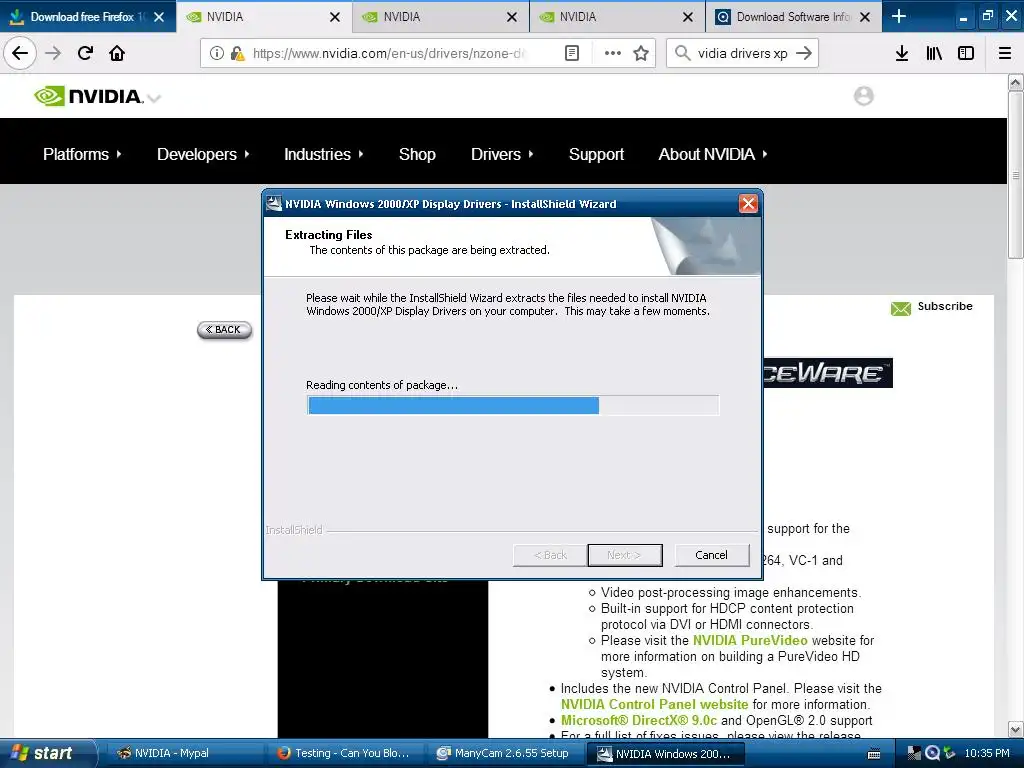Screen dimensions: 1024x768
Task: Toggle the sidebars icon
Action: coord(966,53)
